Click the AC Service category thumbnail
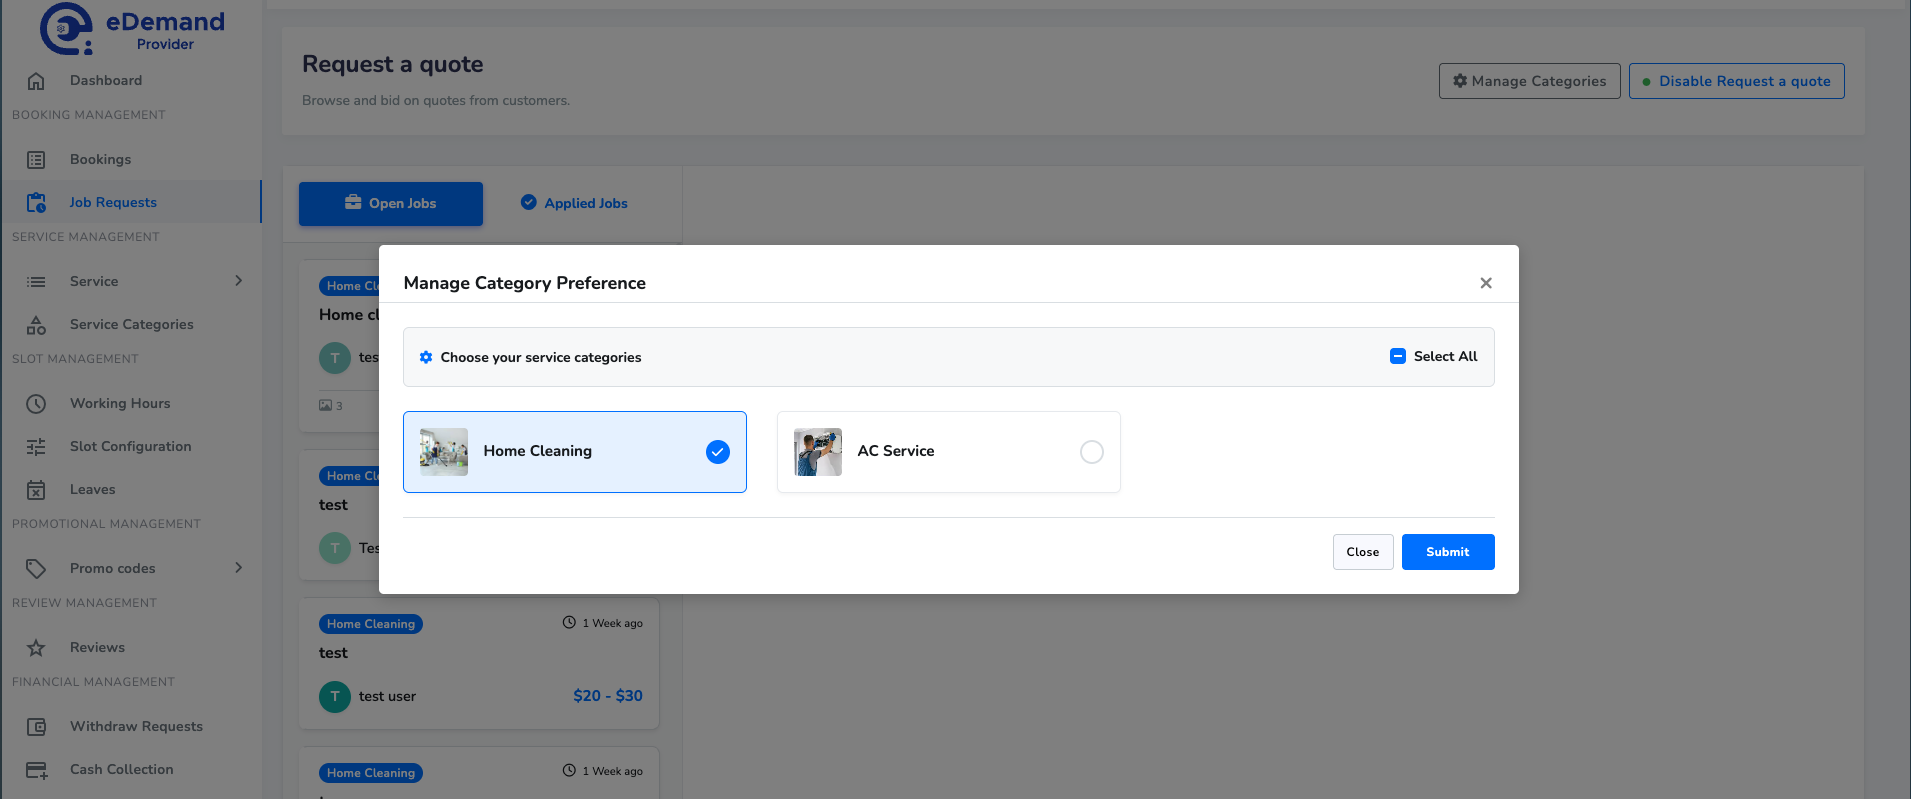 818,452
